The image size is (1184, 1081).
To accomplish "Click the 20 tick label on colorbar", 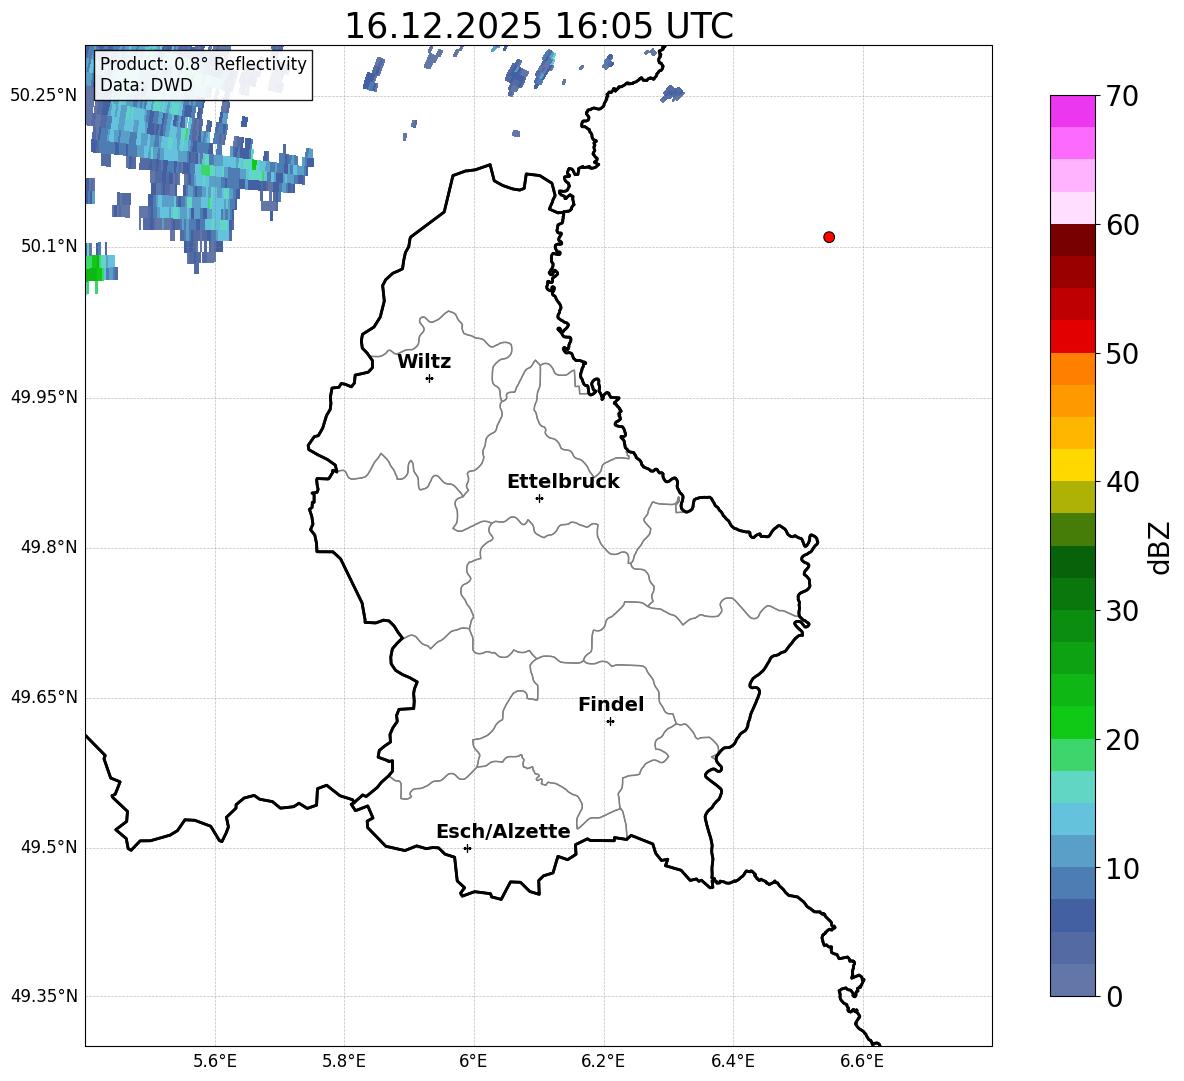I will (1122, 740).
